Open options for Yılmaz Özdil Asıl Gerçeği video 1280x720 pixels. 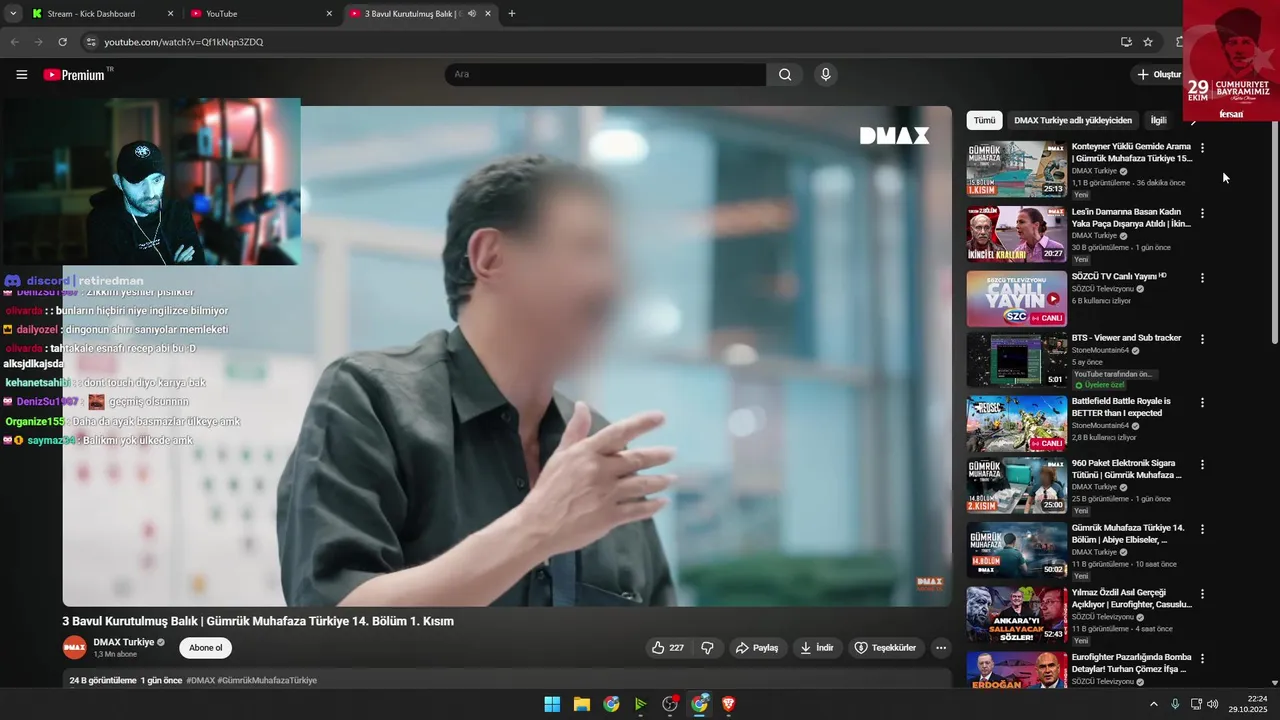(x=1202, y=594)
